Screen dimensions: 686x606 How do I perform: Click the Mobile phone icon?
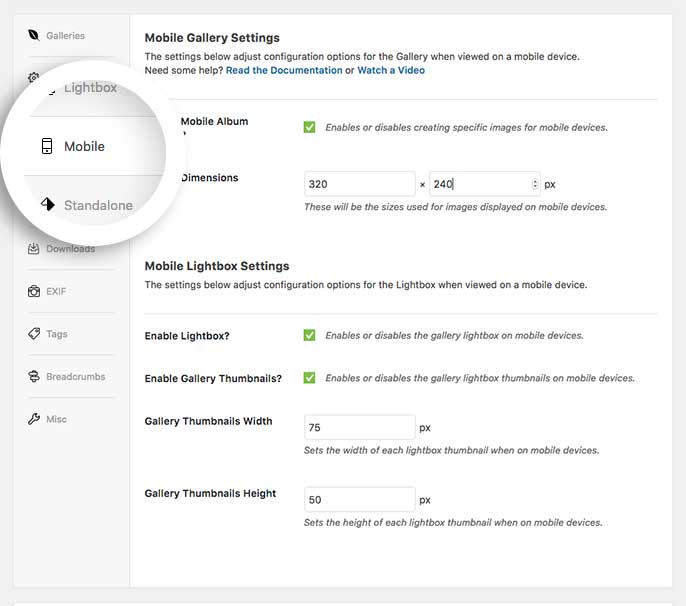pos(47,146)
